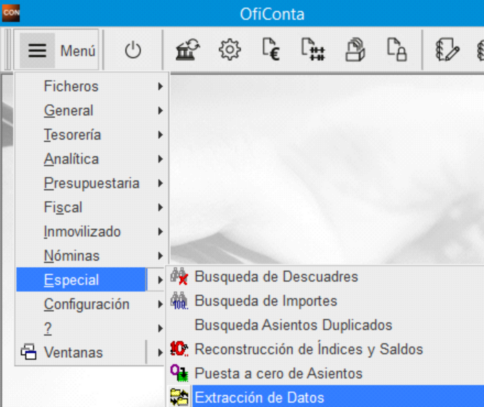Screen dimensions: 484x407
Task: Expand the Ficheros submenu arrow
Action: point(160,86)
